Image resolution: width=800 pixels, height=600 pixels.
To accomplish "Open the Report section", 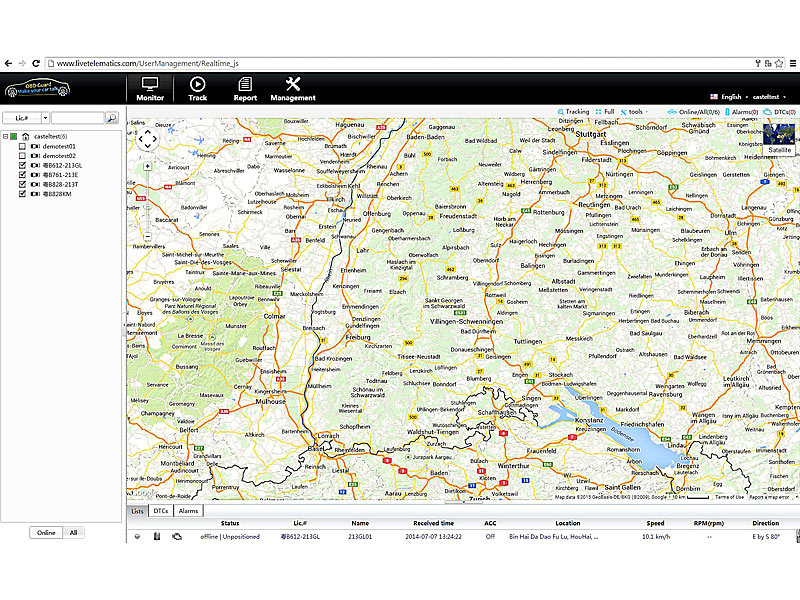I will pyautogui.click(x=245, y=89).
